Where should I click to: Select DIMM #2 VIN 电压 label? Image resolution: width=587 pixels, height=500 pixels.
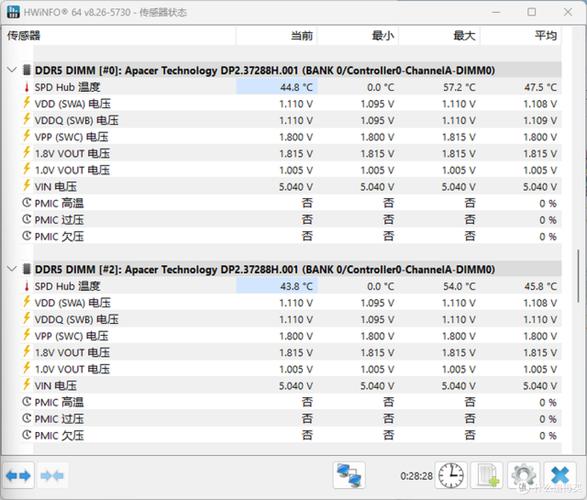tap(55, 385)
